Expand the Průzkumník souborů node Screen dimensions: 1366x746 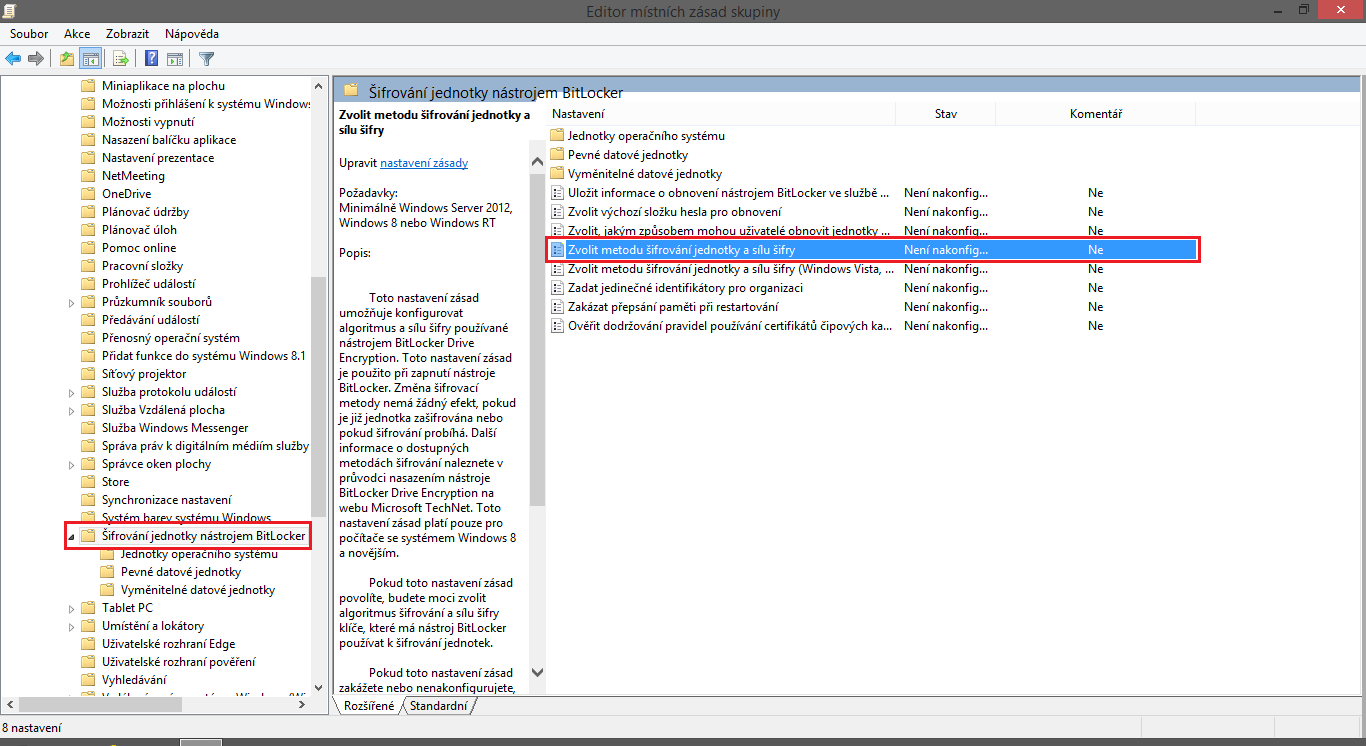(70, 301)
